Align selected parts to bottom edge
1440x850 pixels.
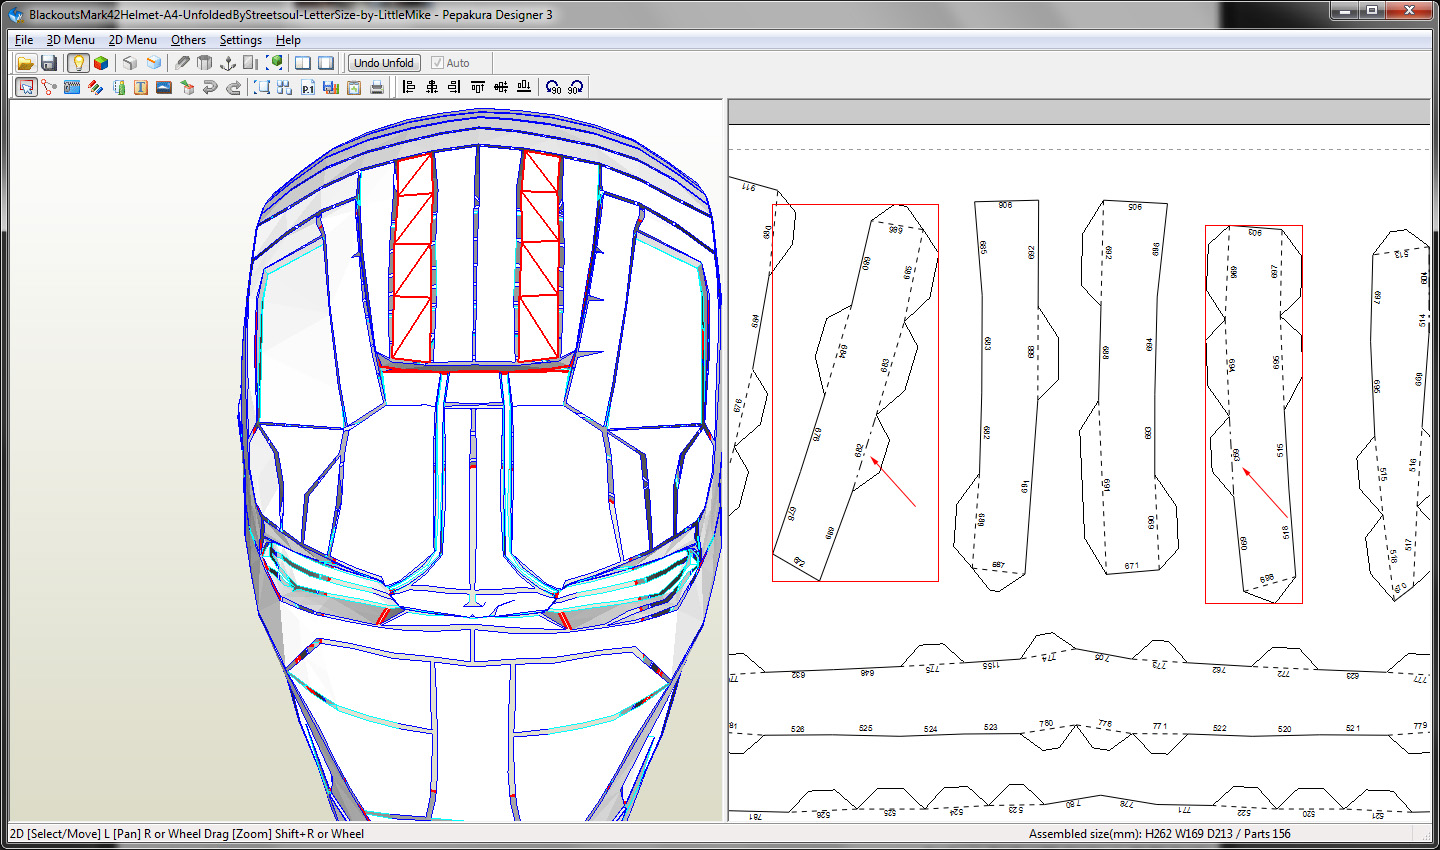tap(524, 87)
